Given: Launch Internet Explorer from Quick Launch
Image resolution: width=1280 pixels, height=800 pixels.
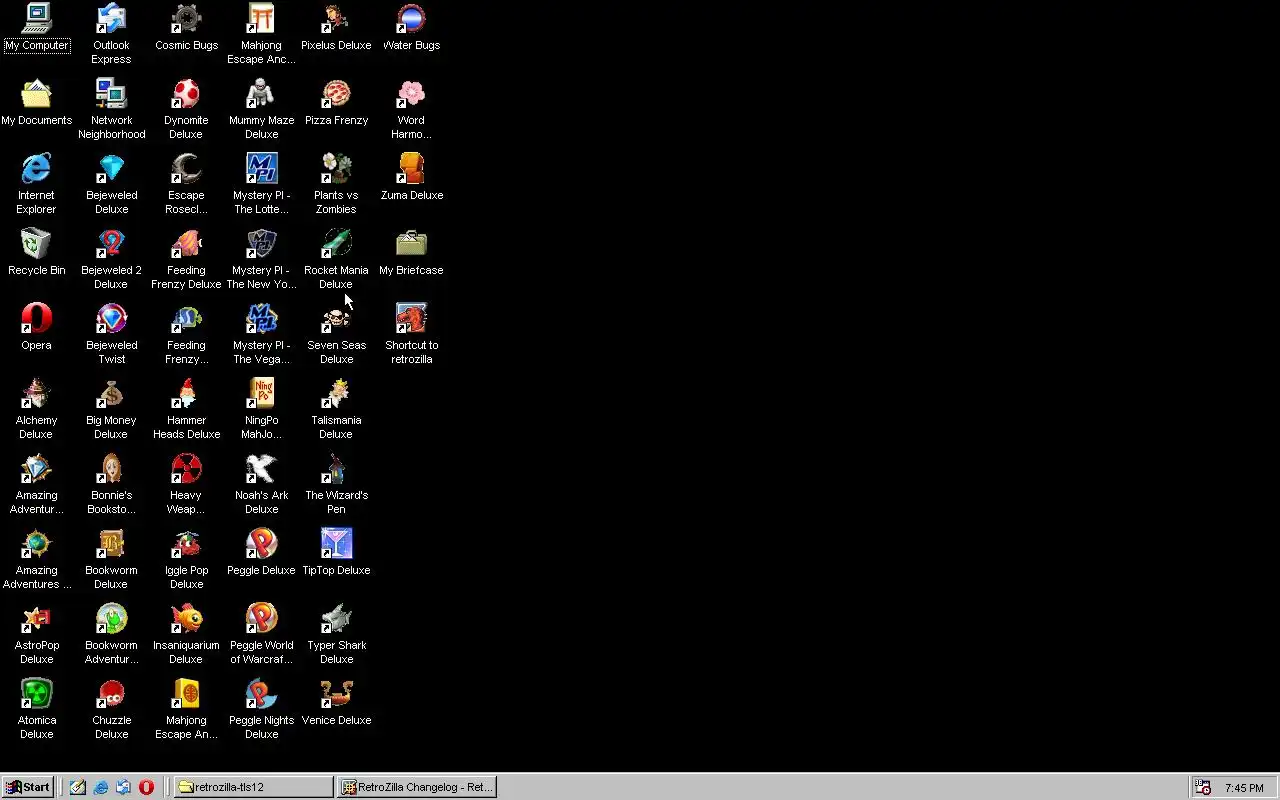Looking at the screenshot, I should point(101,787).
